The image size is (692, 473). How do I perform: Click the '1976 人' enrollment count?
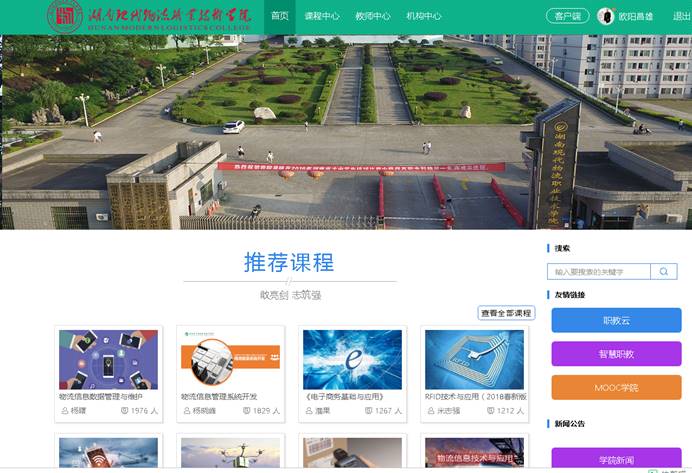tap(144, 411)
